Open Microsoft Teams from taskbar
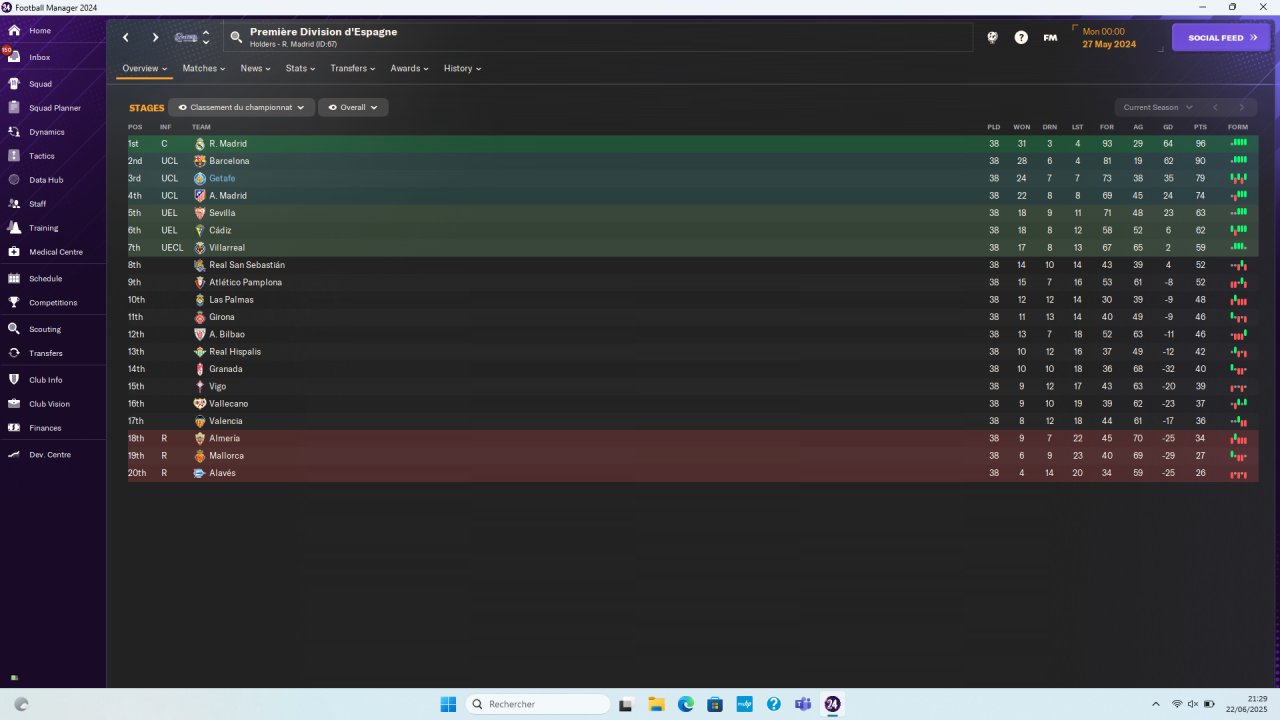Screen dimensions: 1280x720 click(x=802, y=704)
